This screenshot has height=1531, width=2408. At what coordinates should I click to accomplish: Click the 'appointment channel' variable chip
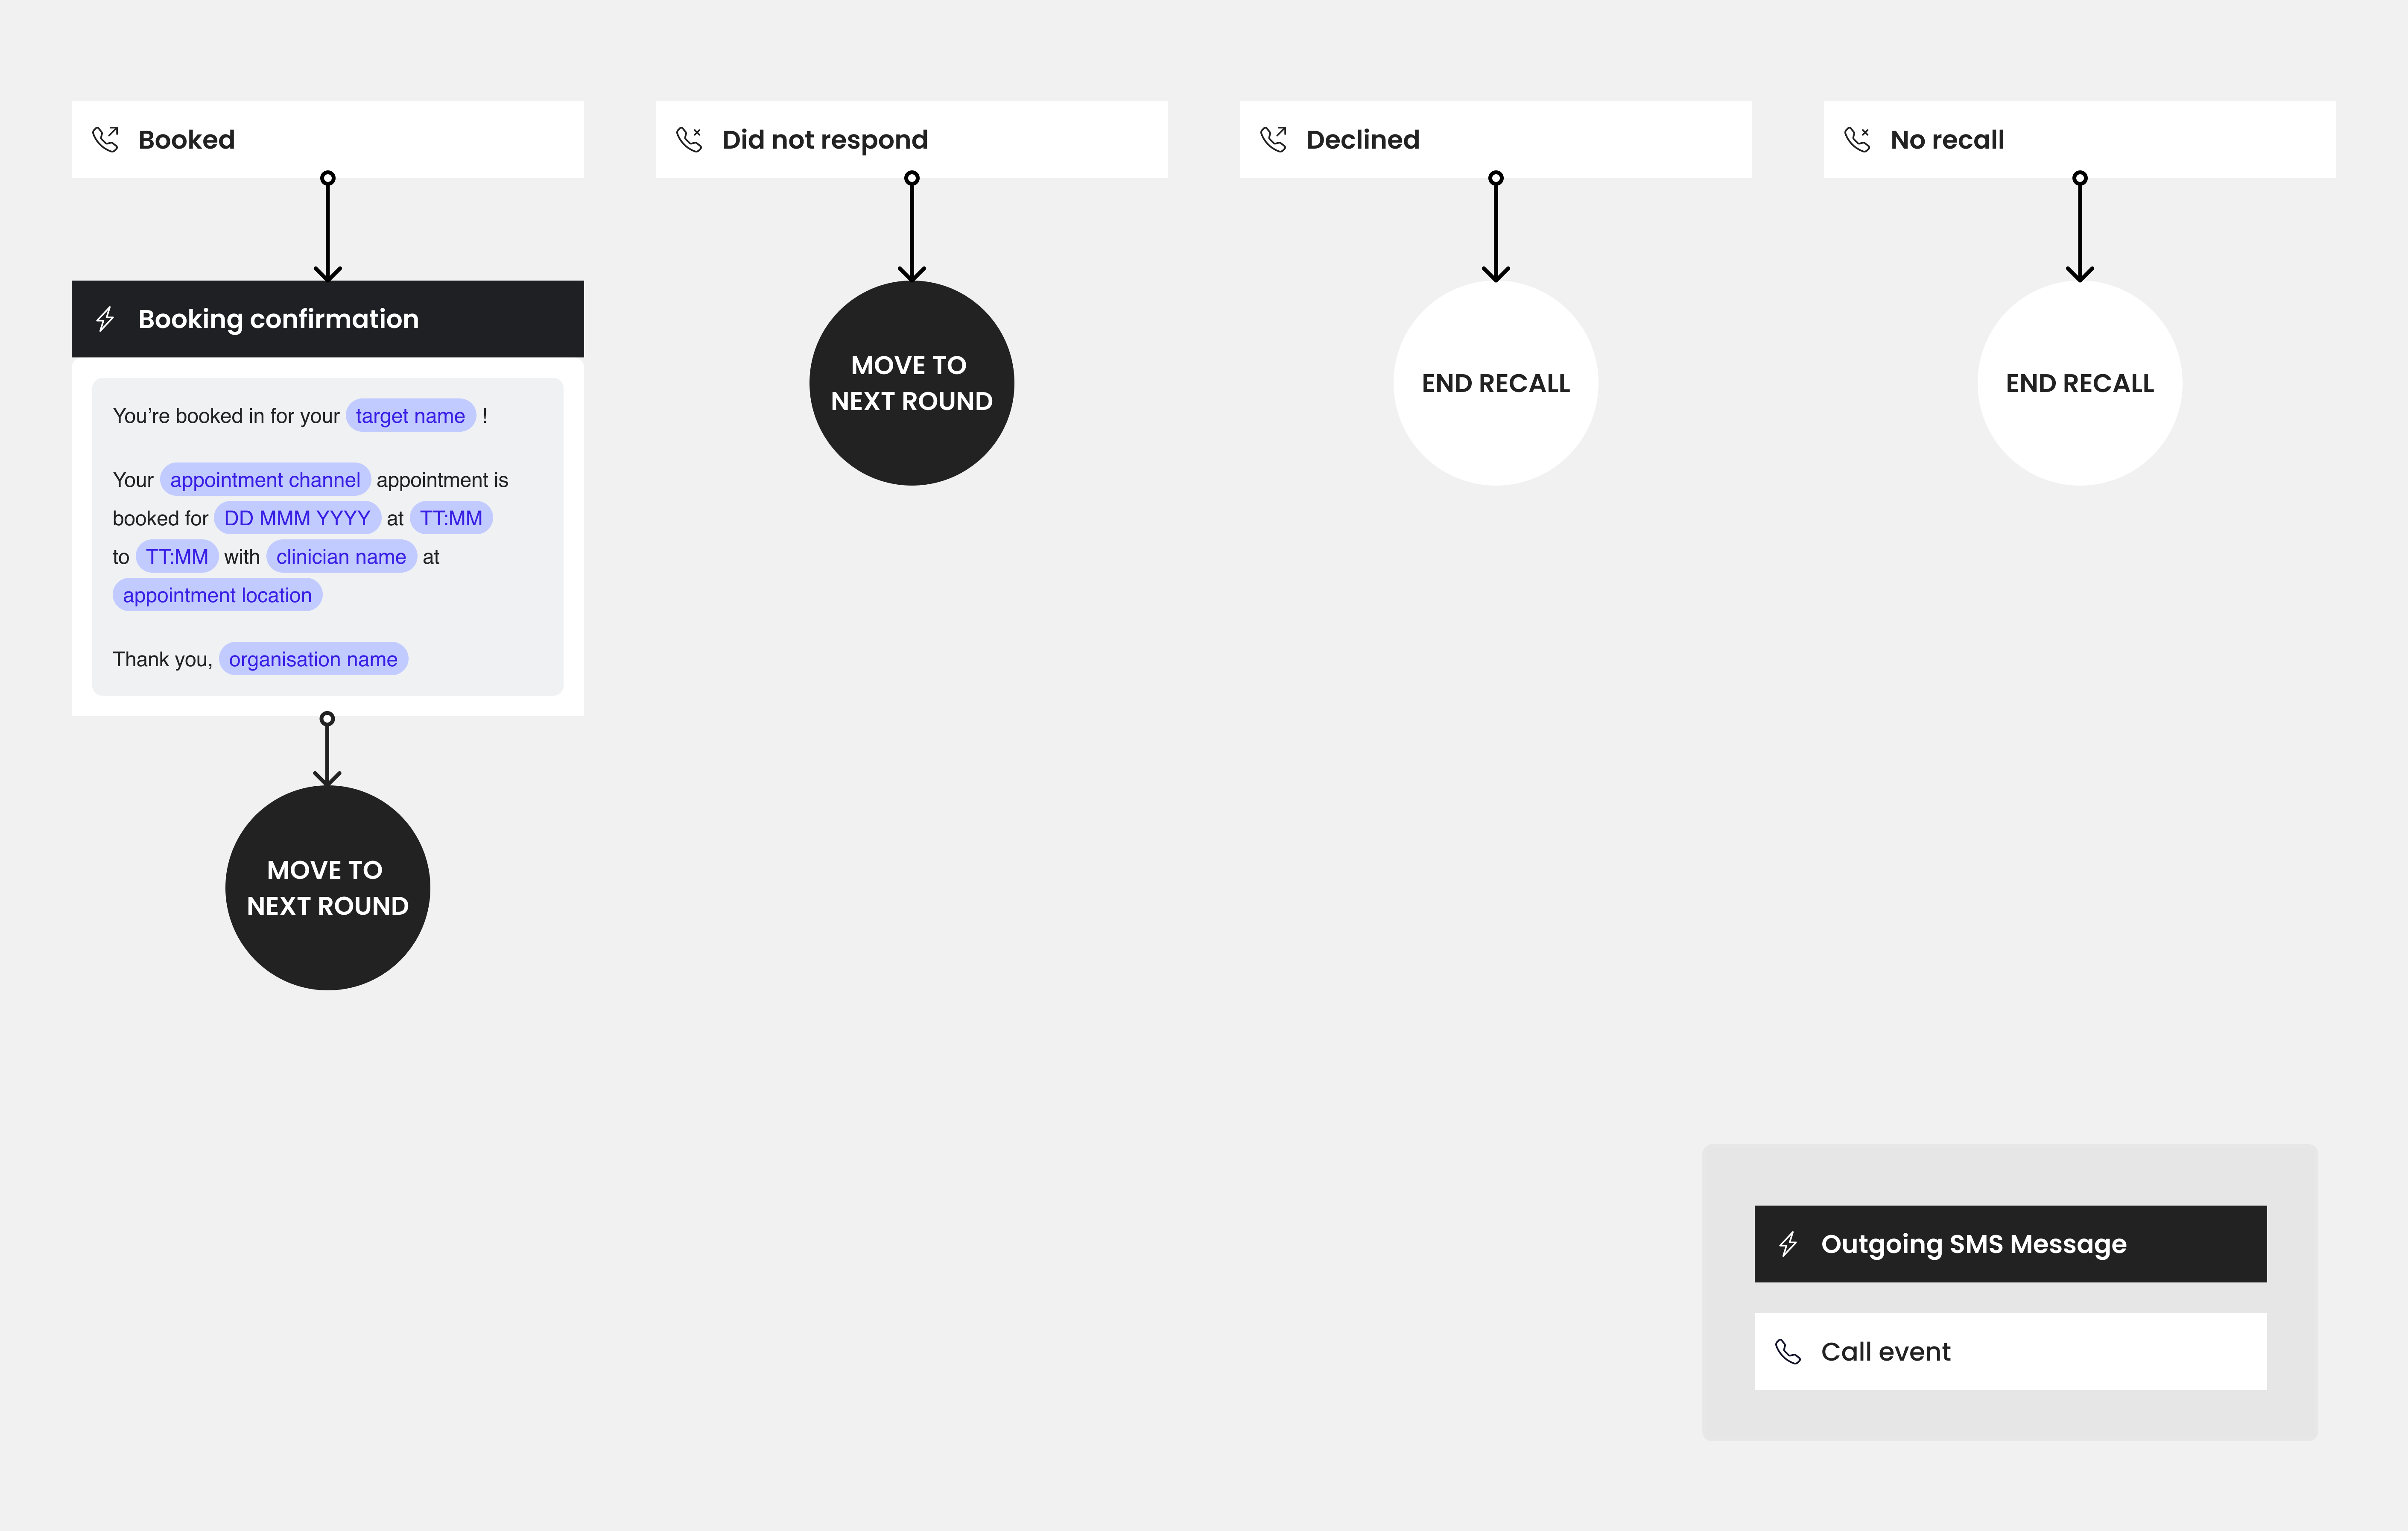[265, 480]
